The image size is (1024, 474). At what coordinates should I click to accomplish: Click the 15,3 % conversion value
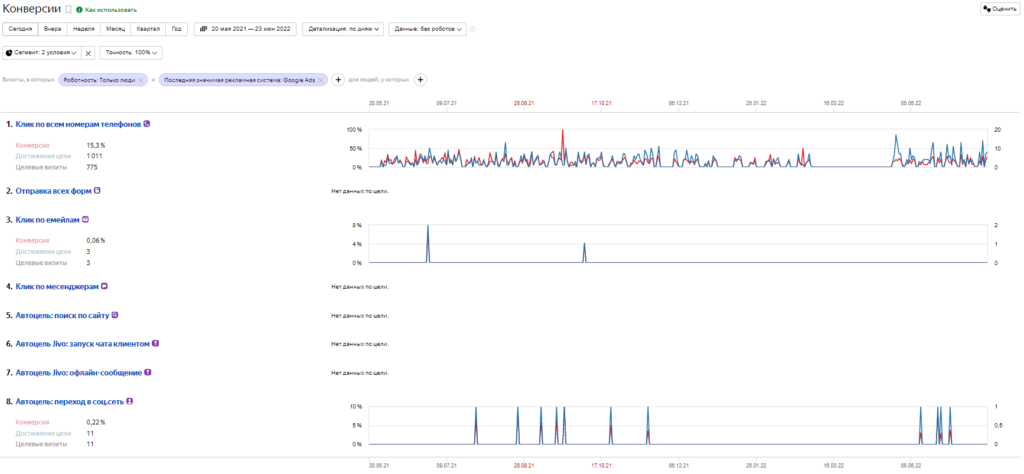pyautogui.click(x=96, y=145)
